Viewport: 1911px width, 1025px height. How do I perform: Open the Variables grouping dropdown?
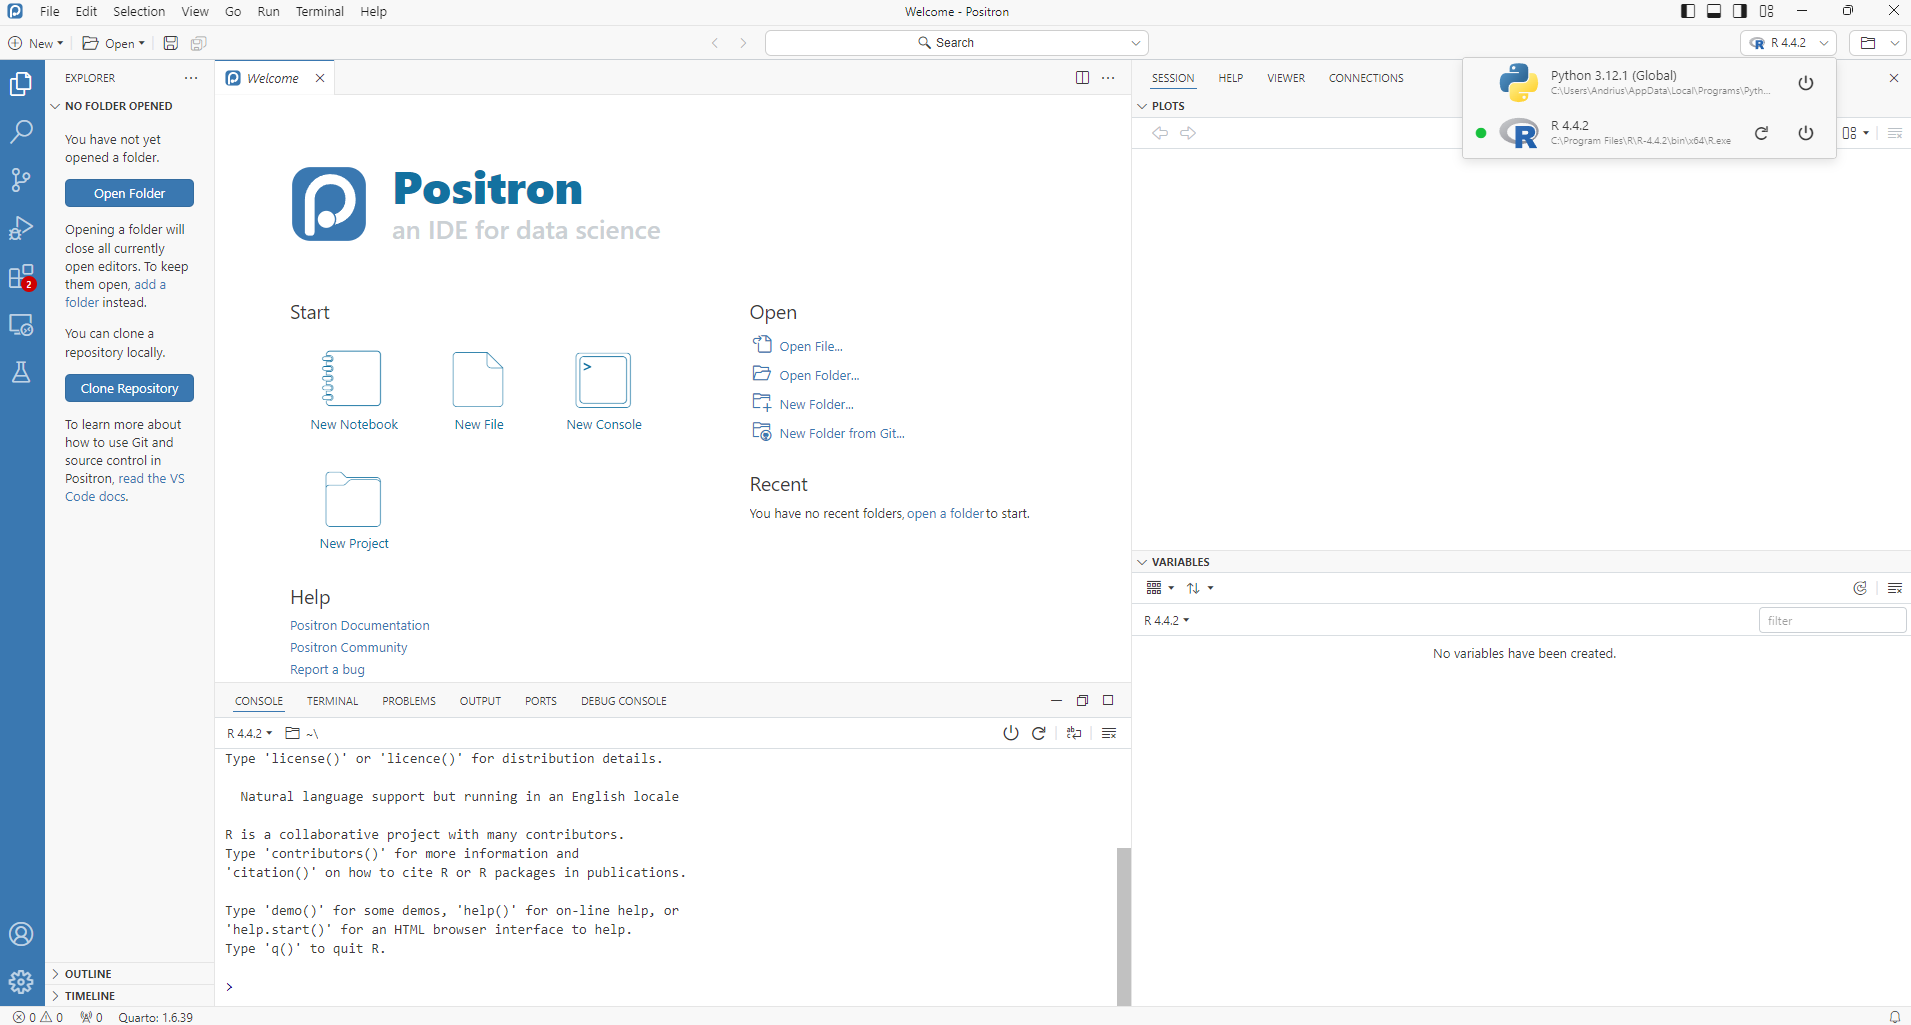pos(1161,588)
